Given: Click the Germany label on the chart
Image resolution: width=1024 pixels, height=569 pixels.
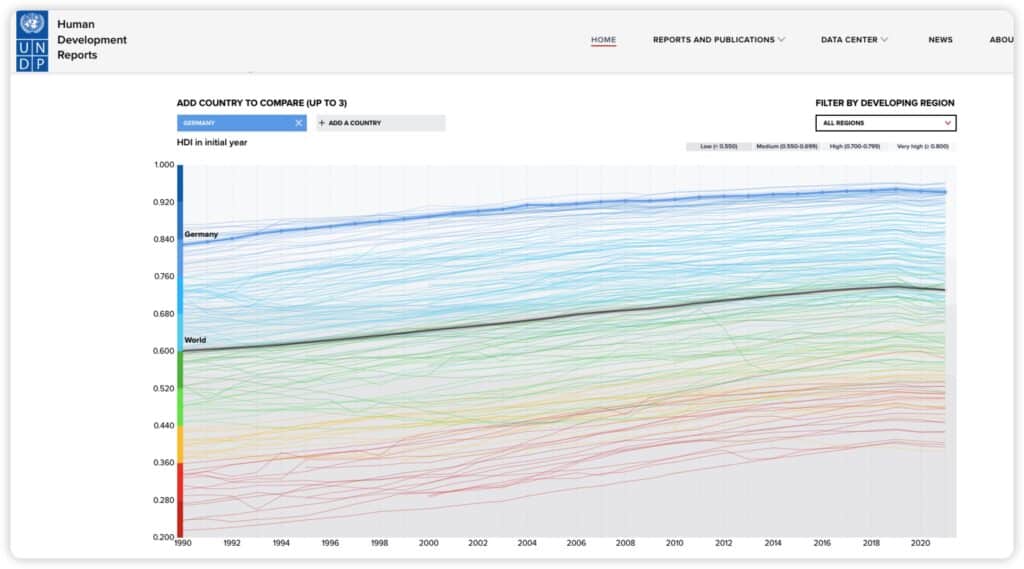Looking at the screenshot, I should point(201,234).
